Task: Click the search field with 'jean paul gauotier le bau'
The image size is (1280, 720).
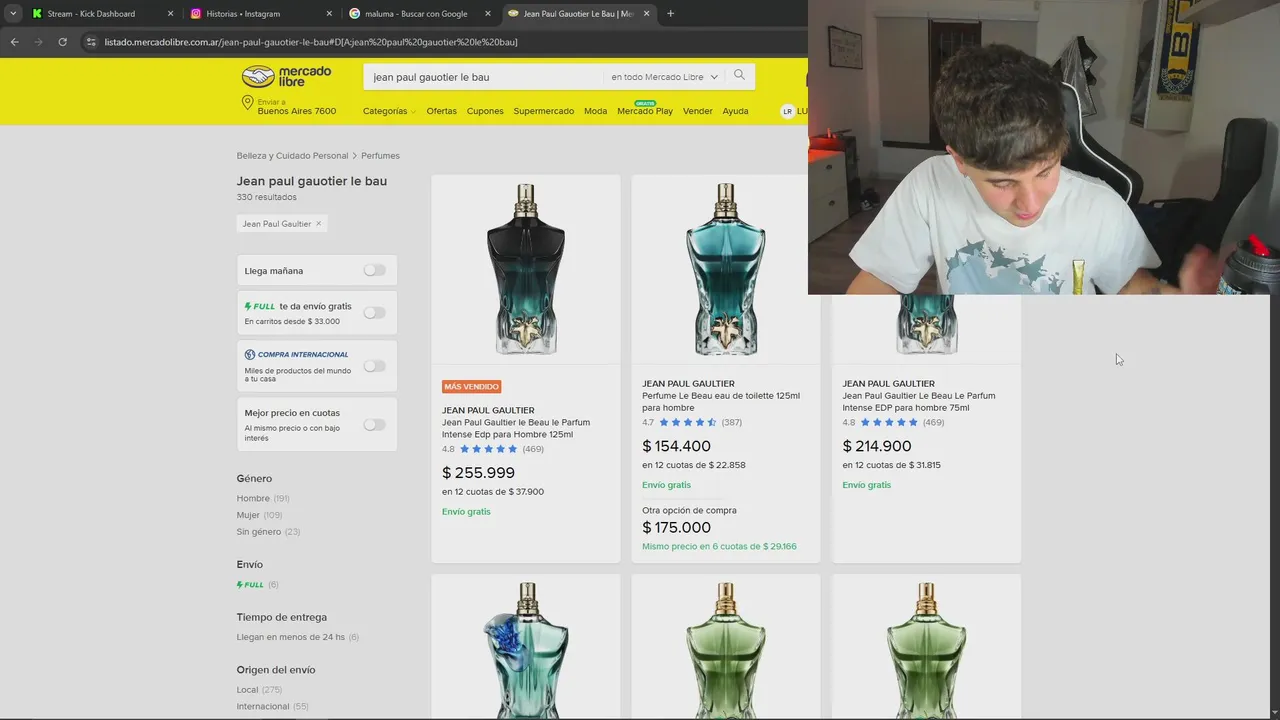Action: [x=485, y=77]
